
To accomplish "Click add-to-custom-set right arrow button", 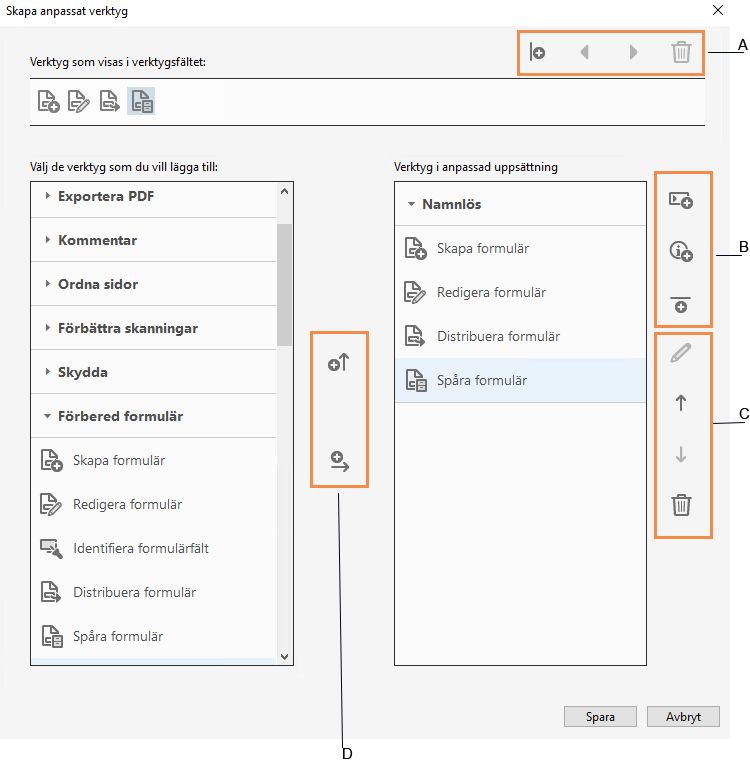I will (338, 461).
